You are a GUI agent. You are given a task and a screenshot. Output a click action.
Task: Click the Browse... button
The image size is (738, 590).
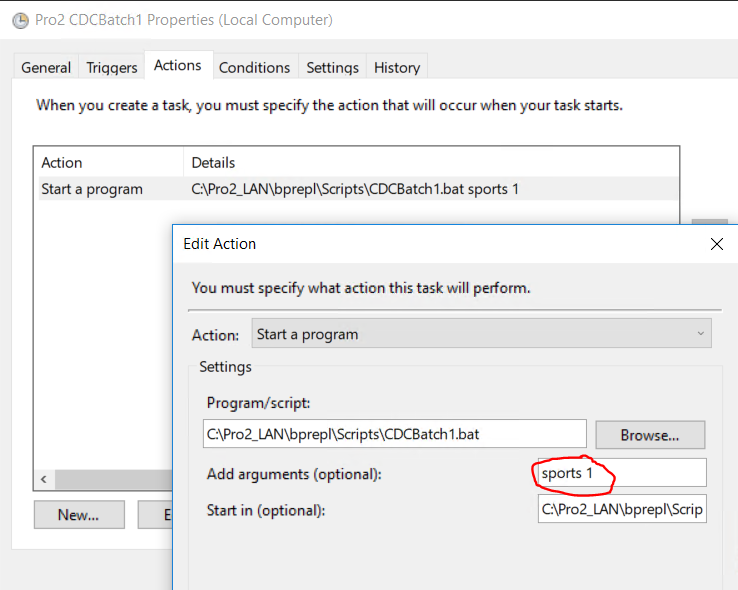click(x=650, y=435)
